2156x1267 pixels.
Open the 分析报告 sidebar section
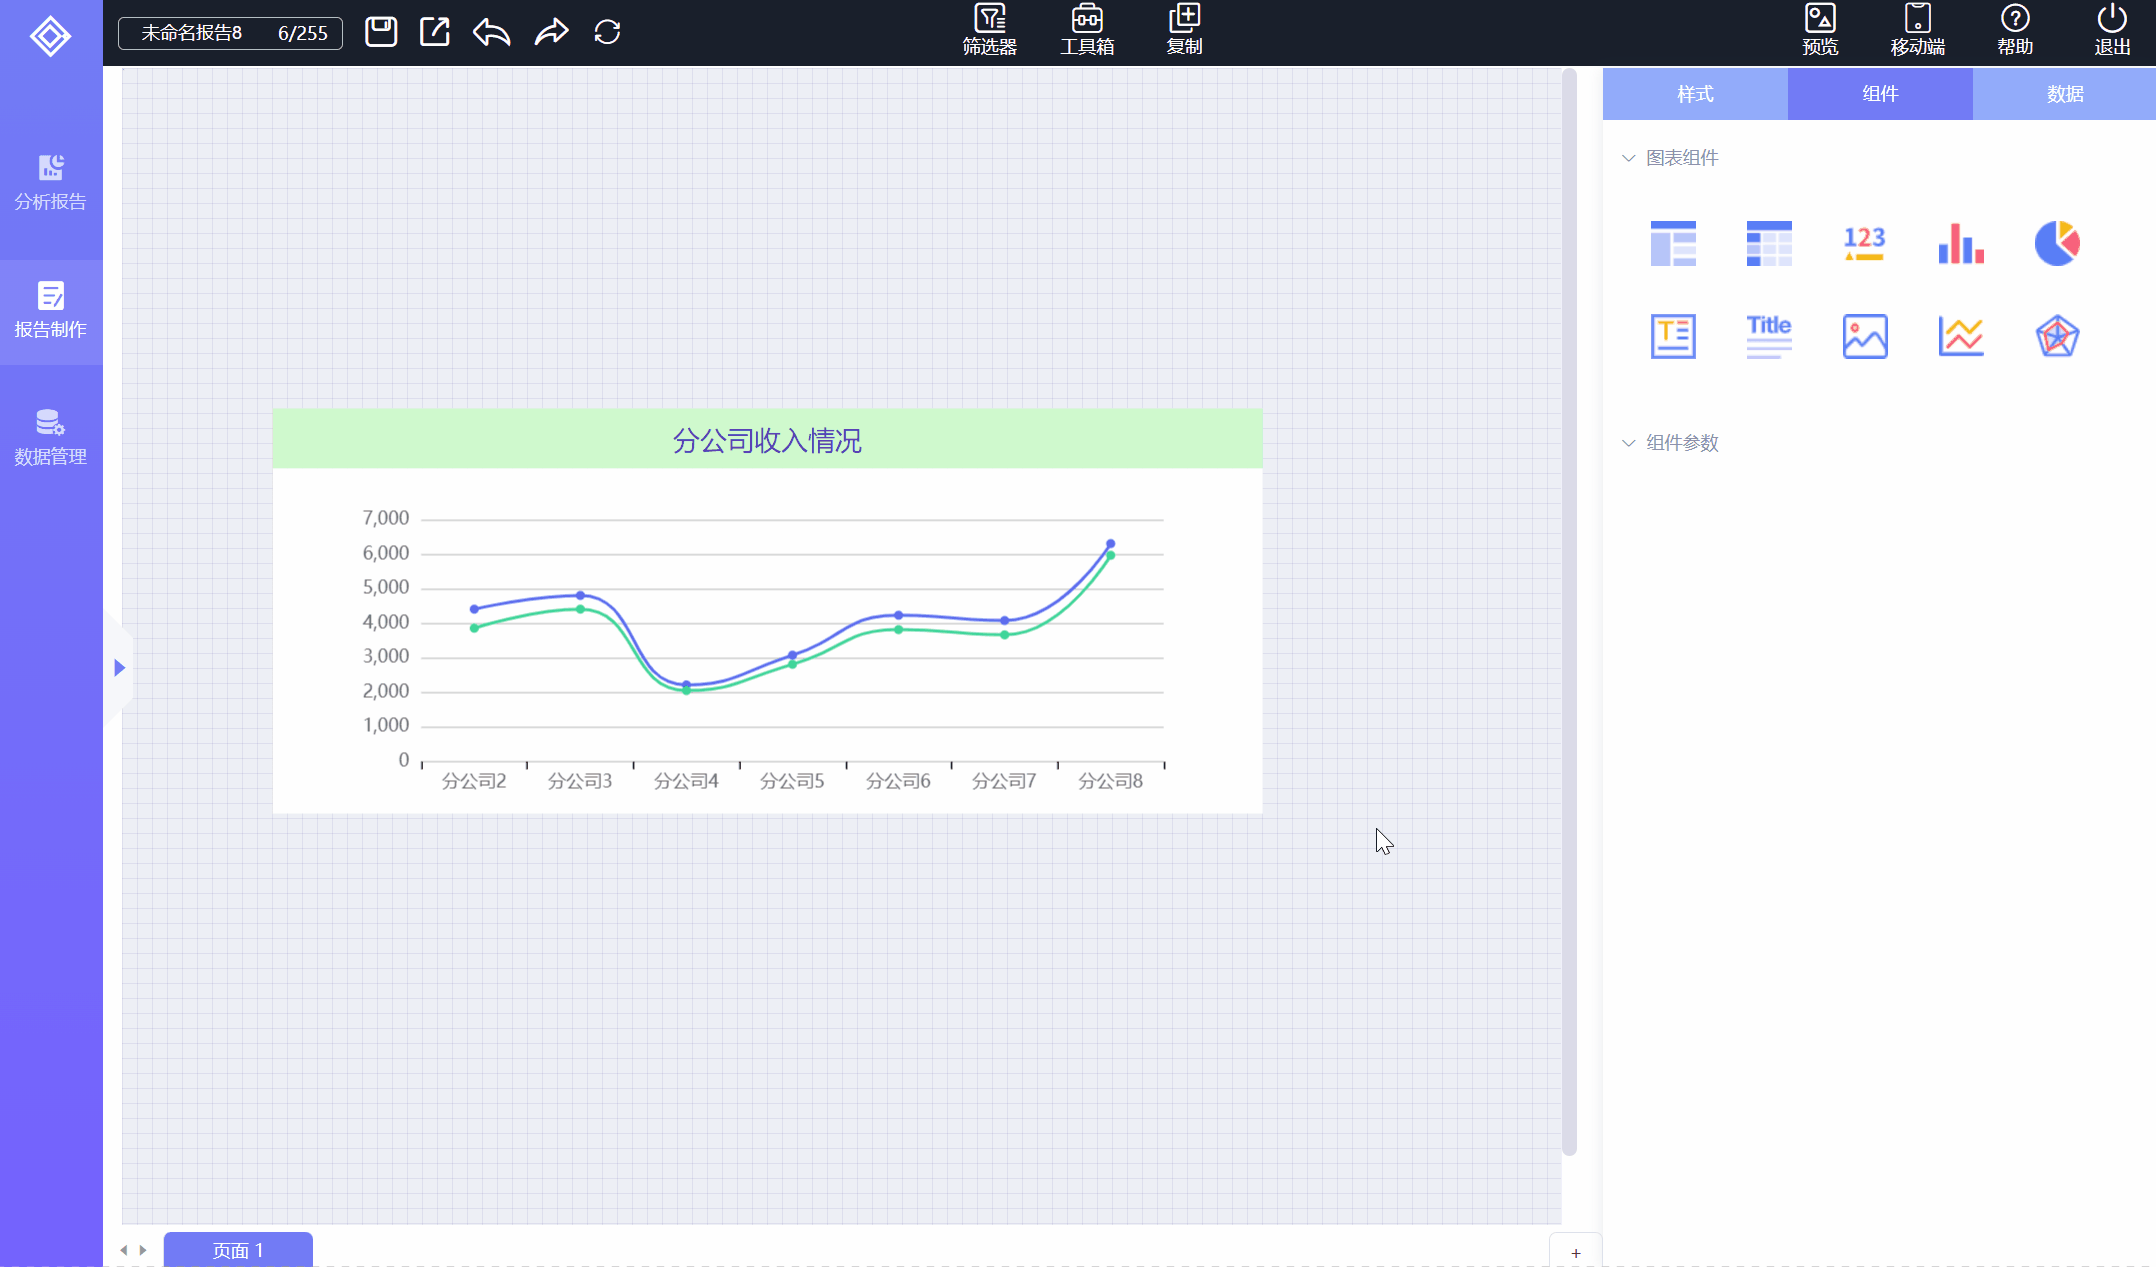[x=51, y=183]
